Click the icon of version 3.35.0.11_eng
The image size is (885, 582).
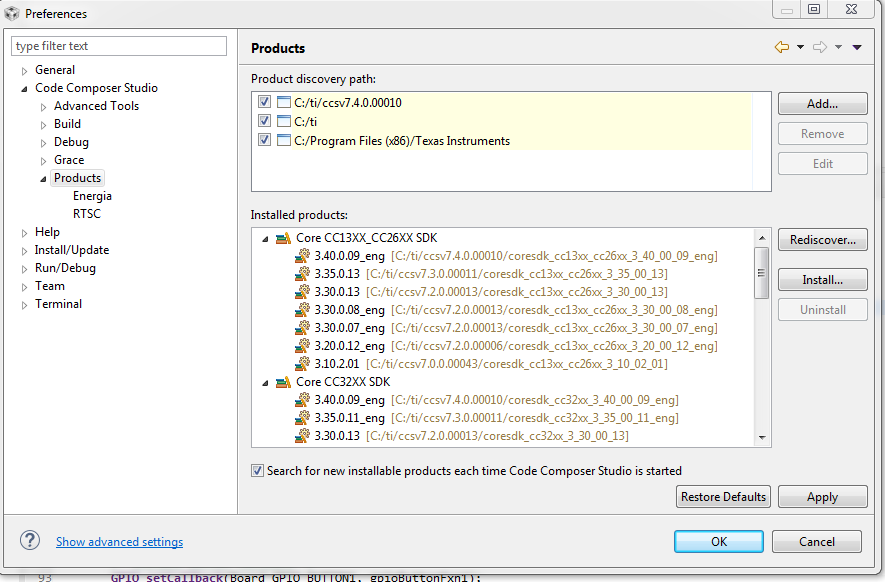[303, 418]
